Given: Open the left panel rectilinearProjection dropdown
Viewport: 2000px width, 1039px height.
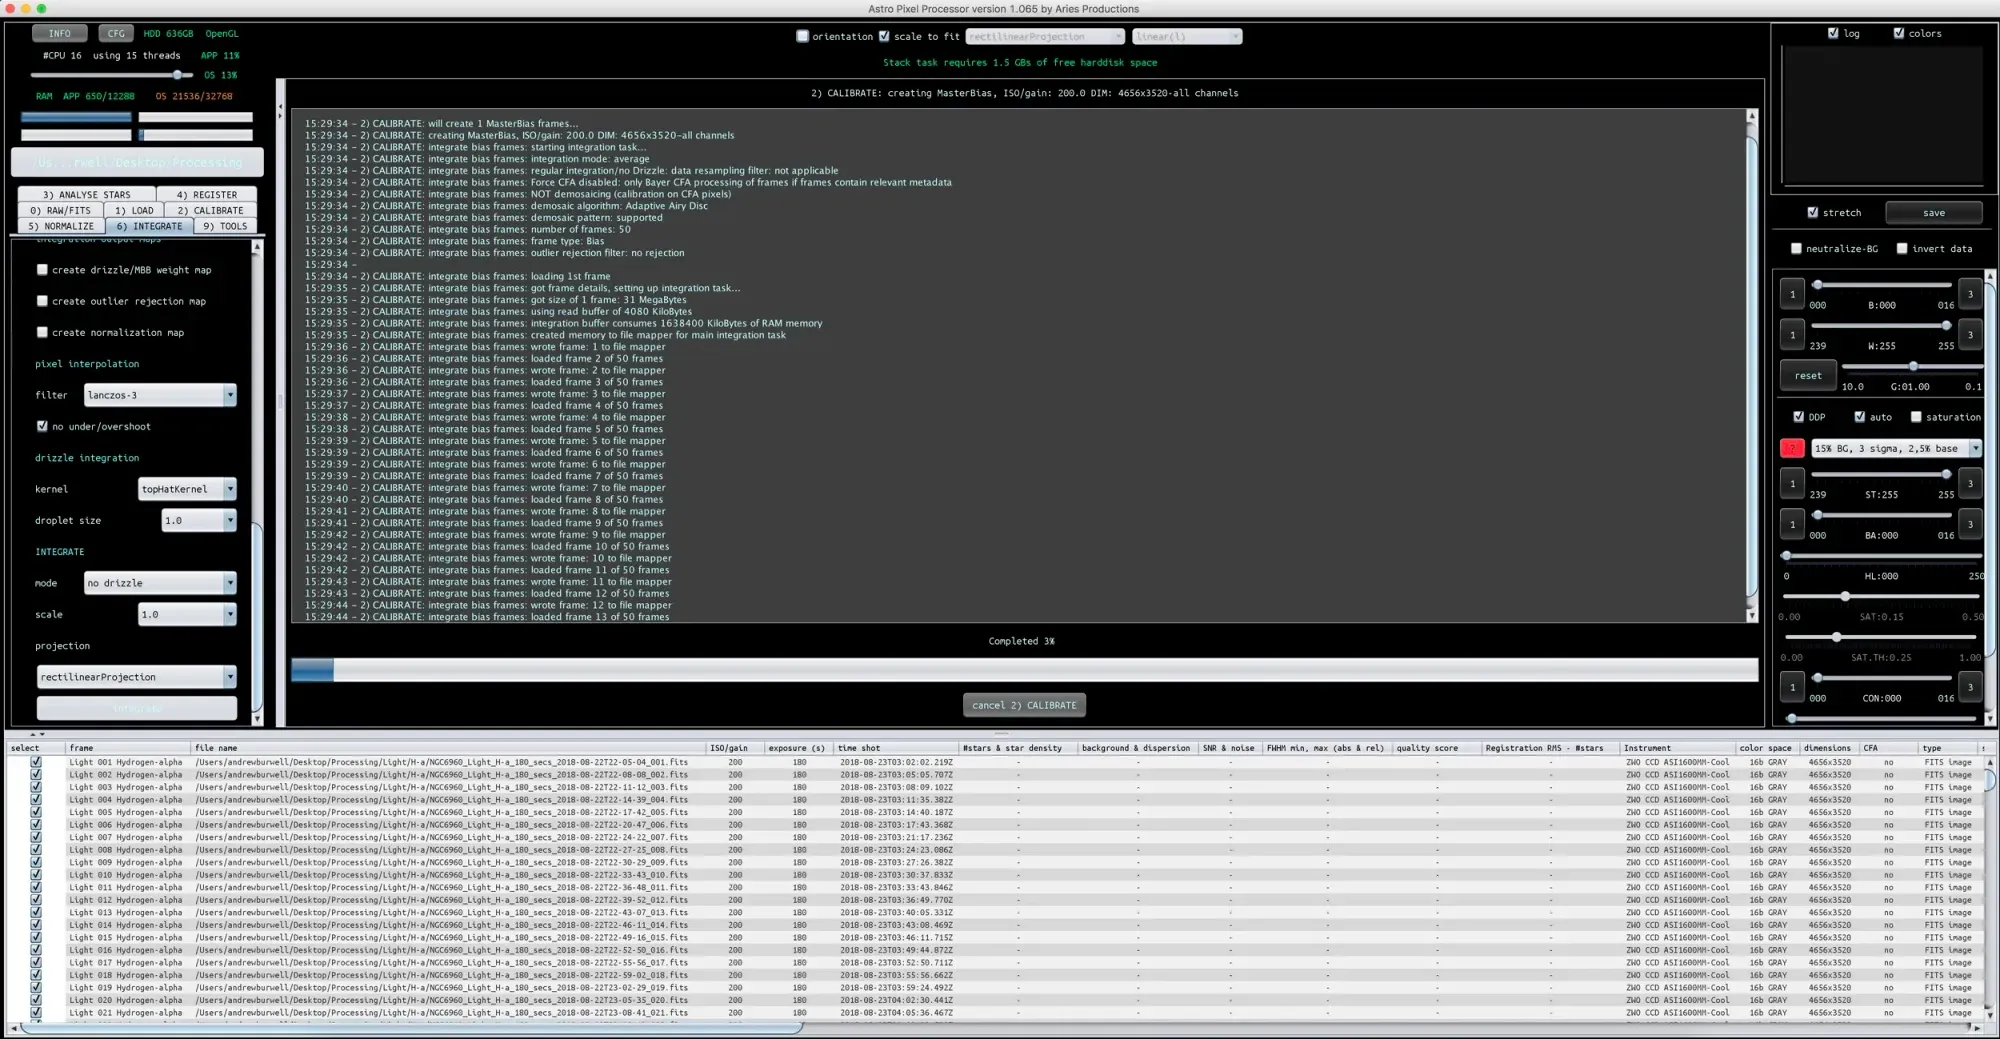Looking at the screenshot, I should point(137,677).
